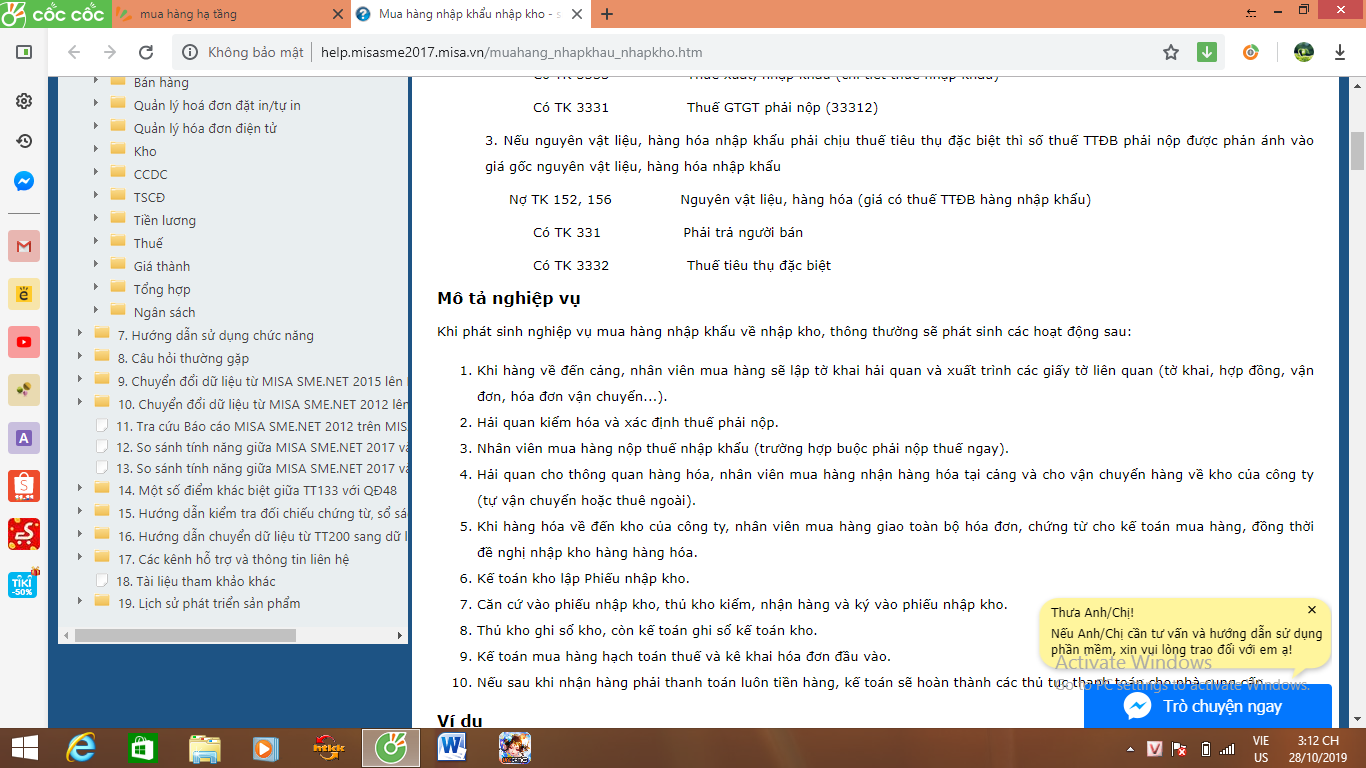1366x768 pixels.
Task: Open '18. Tài liệu tham khảo khác' page
Action: [196, 581]
